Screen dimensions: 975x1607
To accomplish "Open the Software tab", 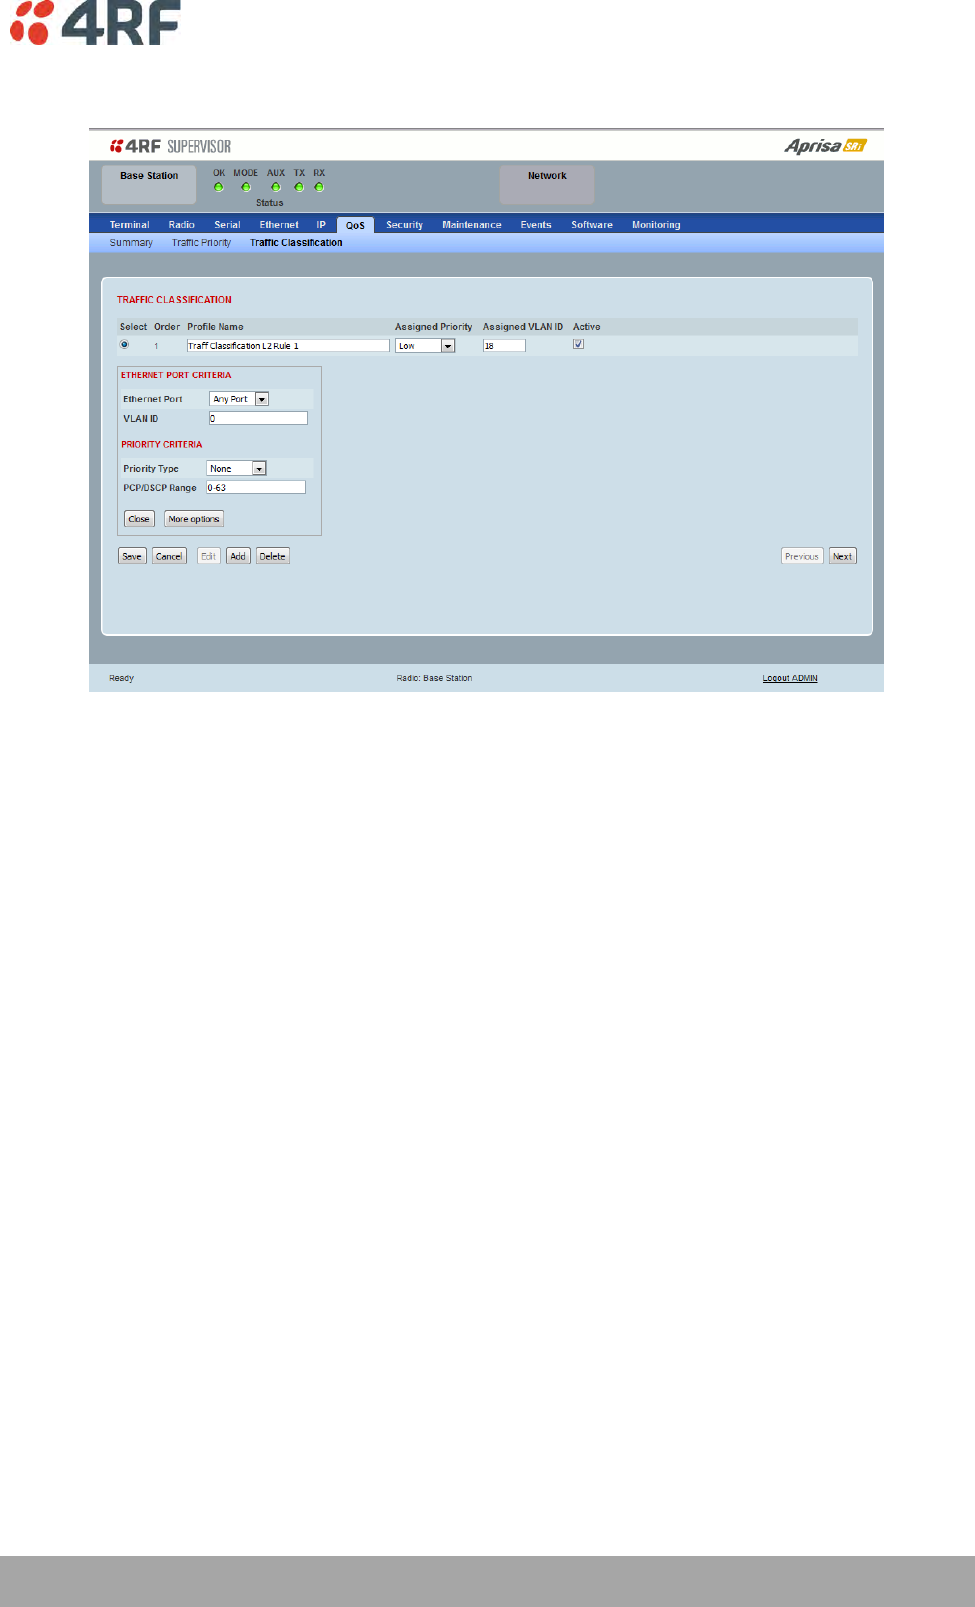I will pos(592,225).
